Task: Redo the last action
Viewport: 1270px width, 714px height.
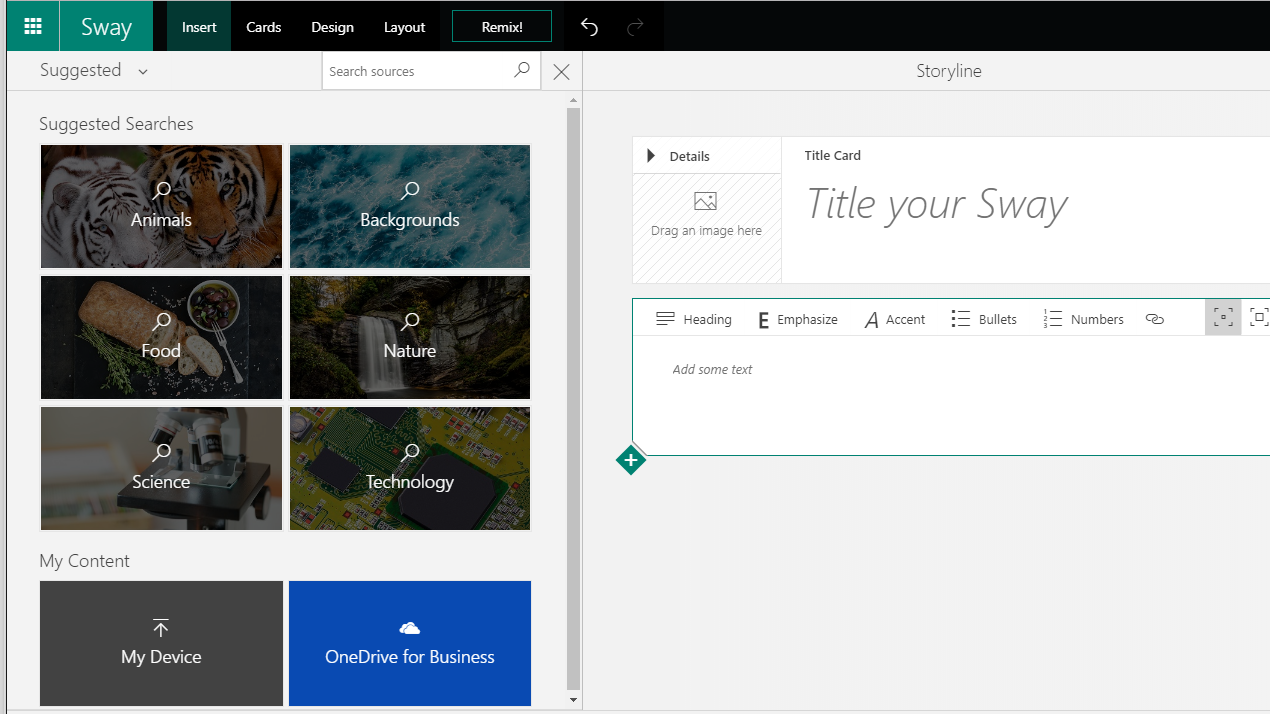Action: click(636, 26)
